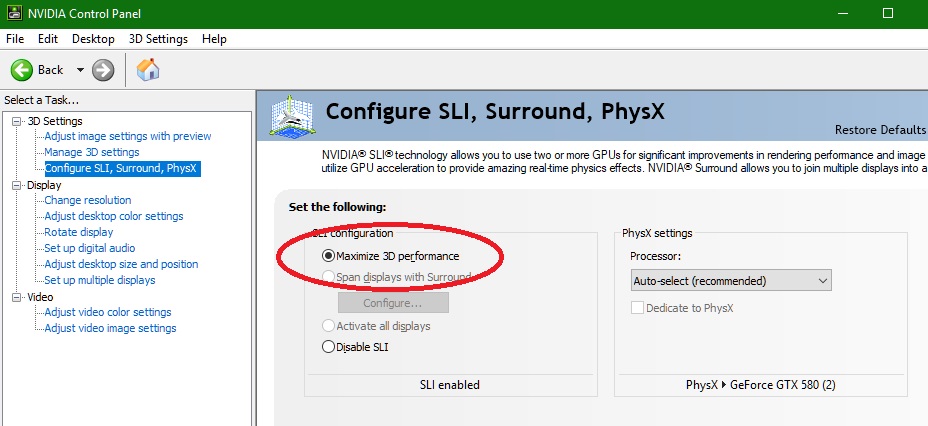The height and width of the screenshot is (426, 928).
Task: Select Maximize 3D performance radio button
Action: click(x=328, y=256)
